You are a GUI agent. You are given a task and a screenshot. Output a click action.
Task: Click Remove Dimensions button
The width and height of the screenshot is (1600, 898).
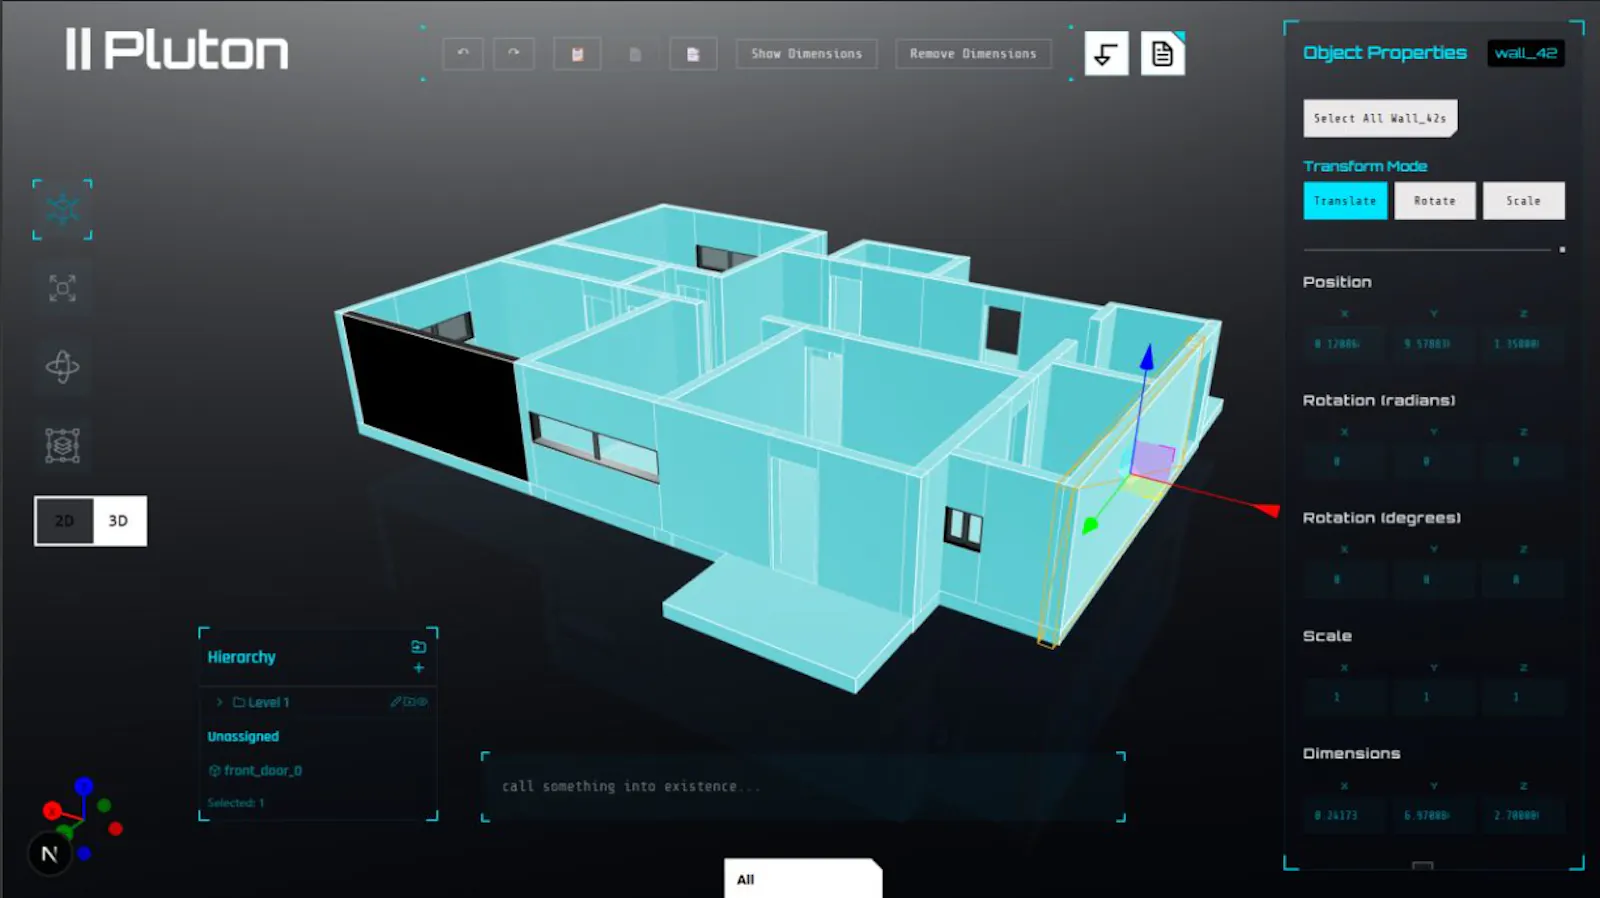973,54
